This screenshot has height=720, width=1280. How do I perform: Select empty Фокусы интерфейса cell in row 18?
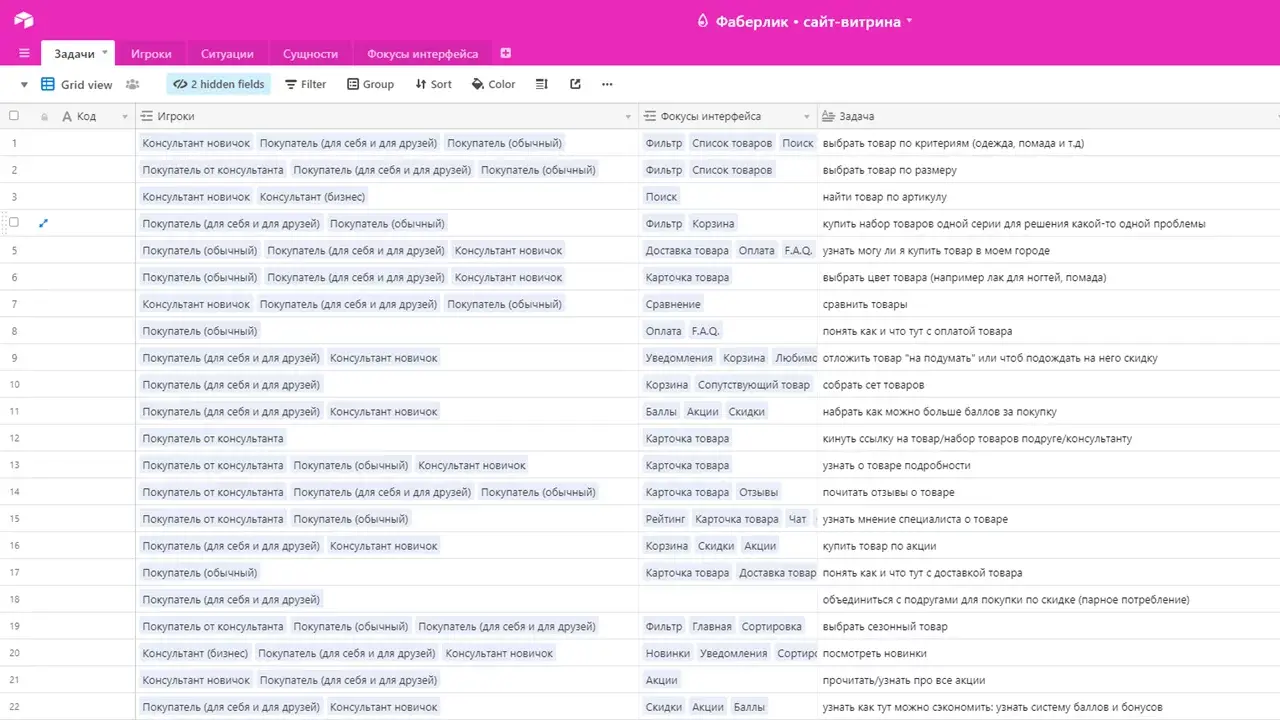[x=728, y=600]
